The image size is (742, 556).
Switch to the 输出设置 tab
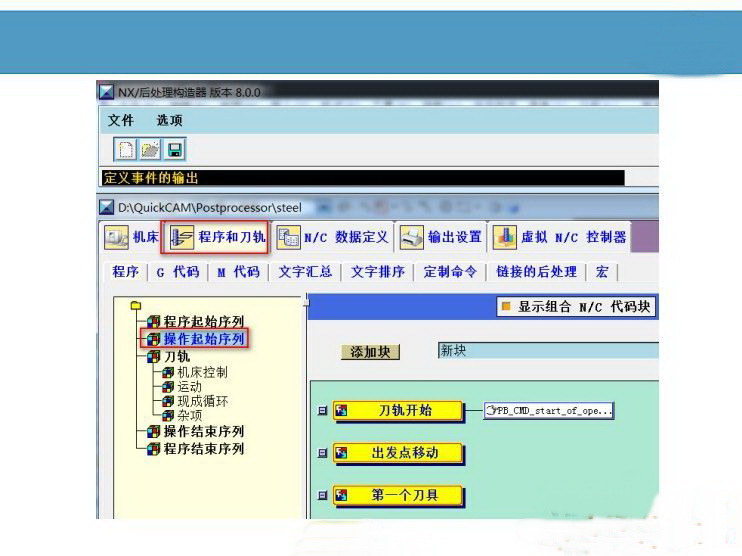442,238
